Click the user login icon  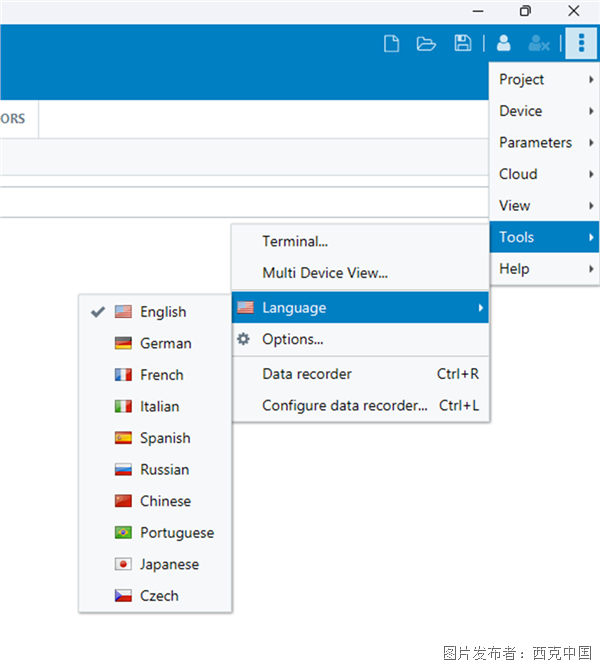point(504,43)
